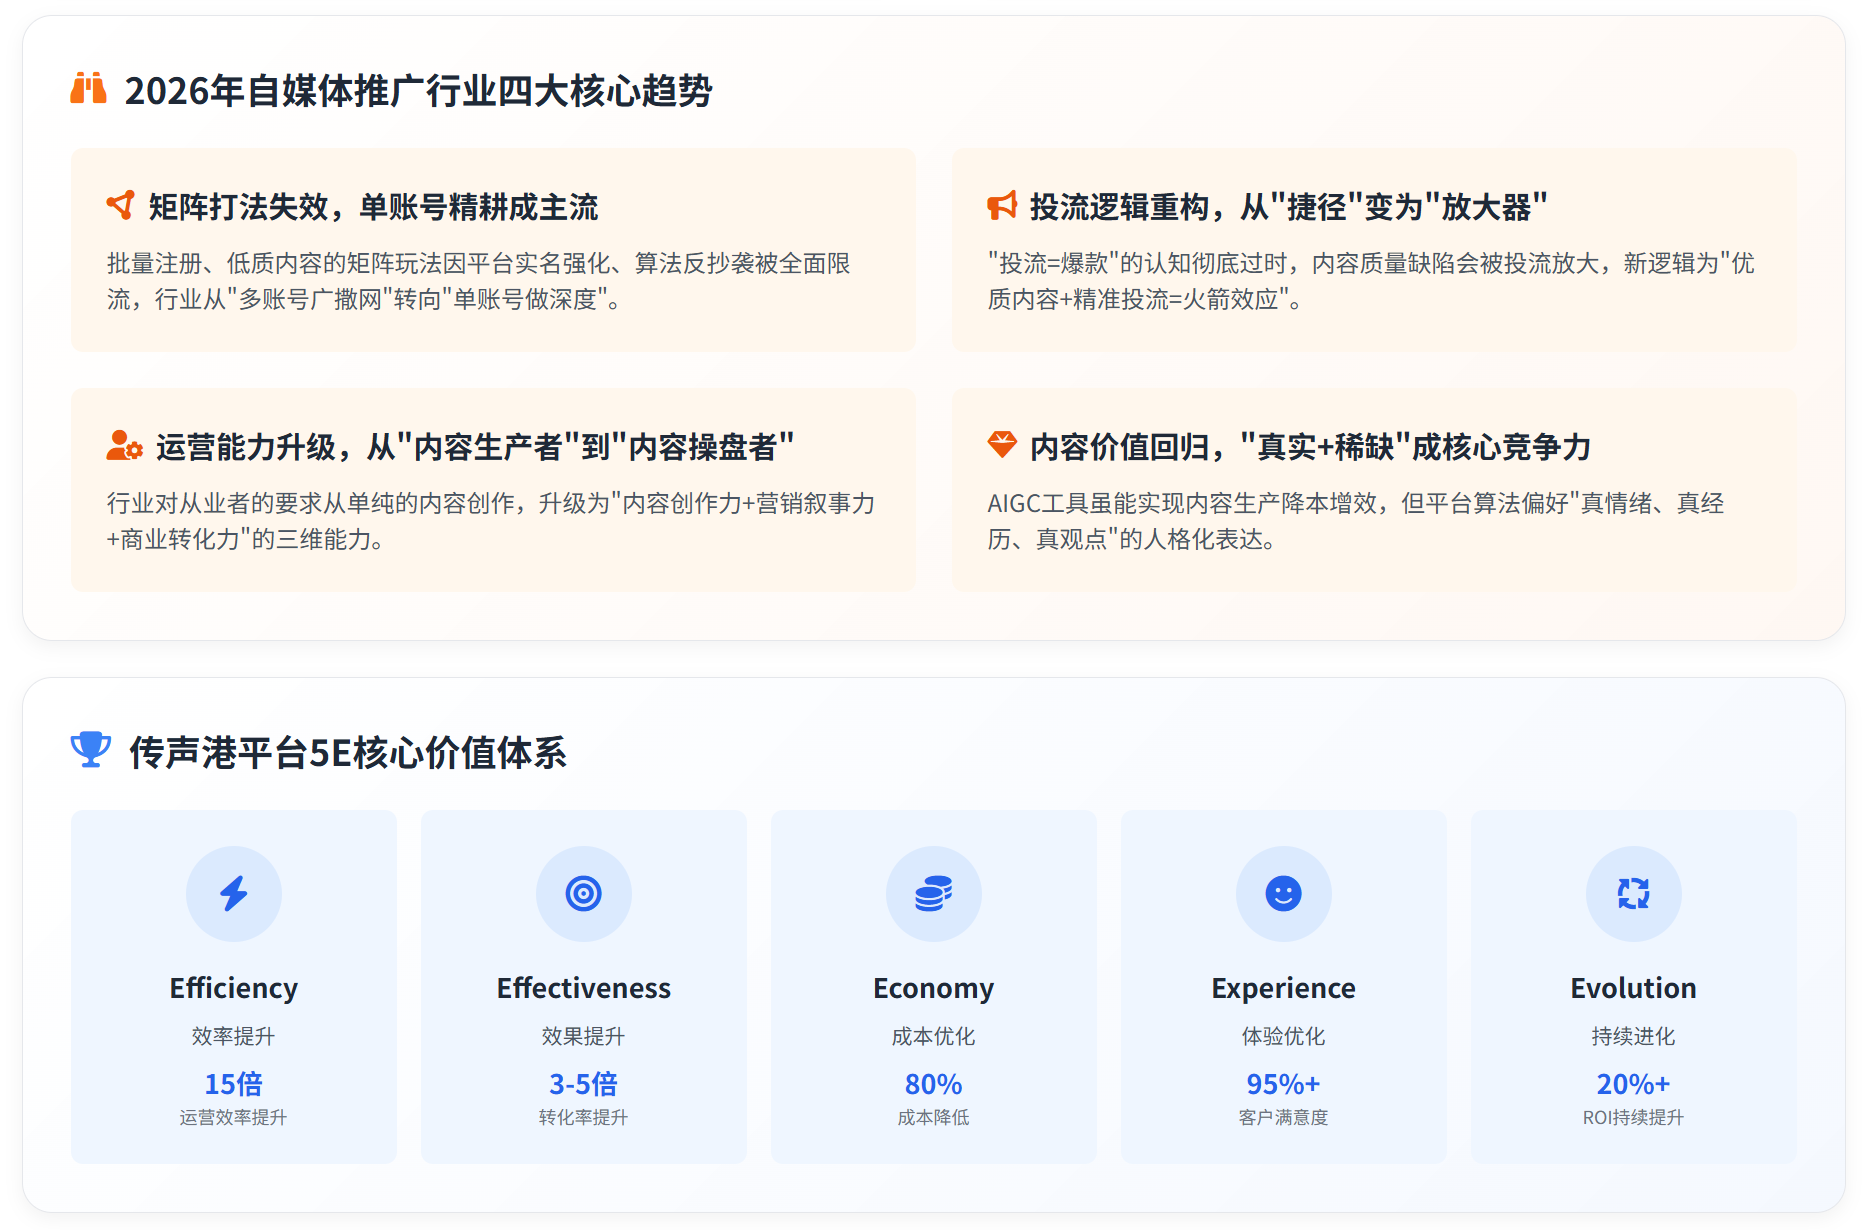The height and width of the screenshot is (1230, 1869).
Task: Click the orange gem icon beside 内容价值回归
Action: pyautogui.click(x=1002, y=445)
